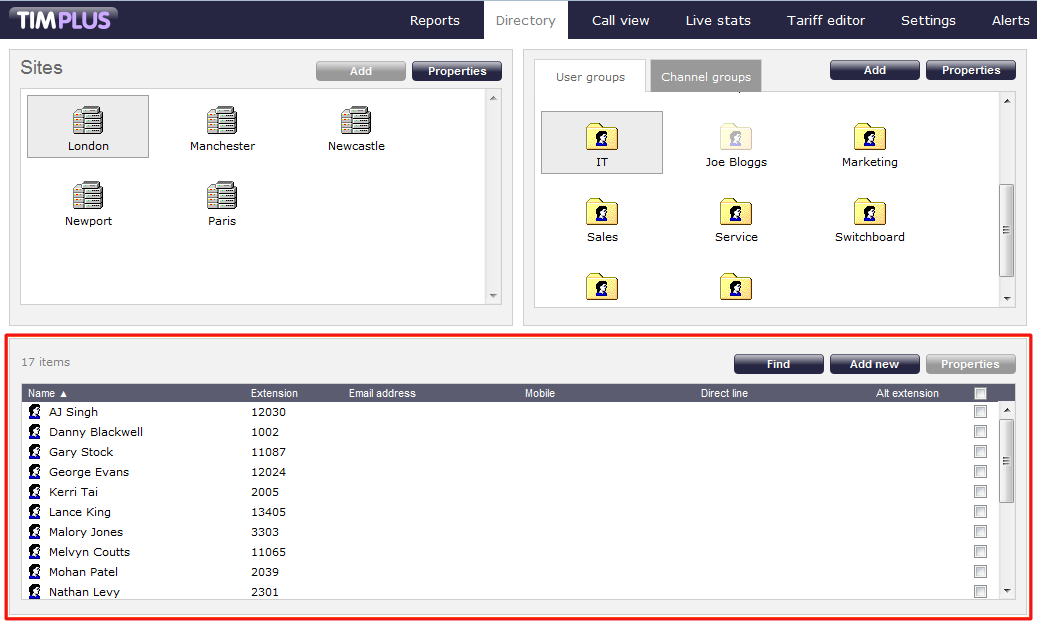Switch to the Channel groups tab
Viewport: 1037px width, 628px height.
click(x=706, y=77)
